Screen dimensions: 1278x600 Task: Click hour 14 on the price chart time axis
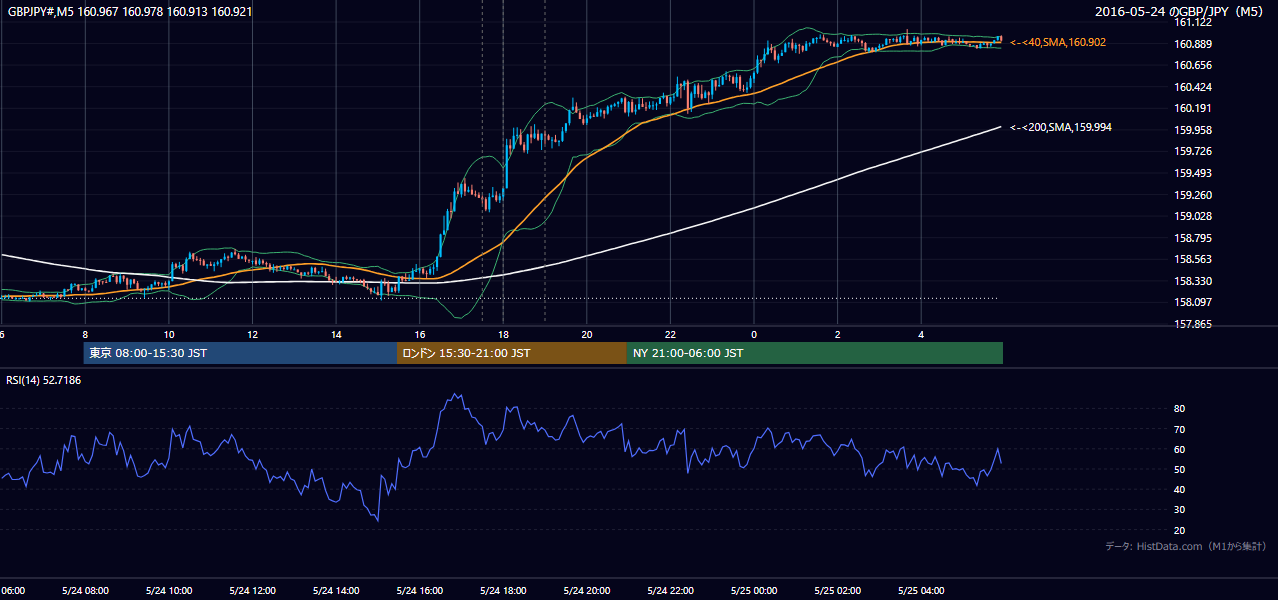coord(336,335)
